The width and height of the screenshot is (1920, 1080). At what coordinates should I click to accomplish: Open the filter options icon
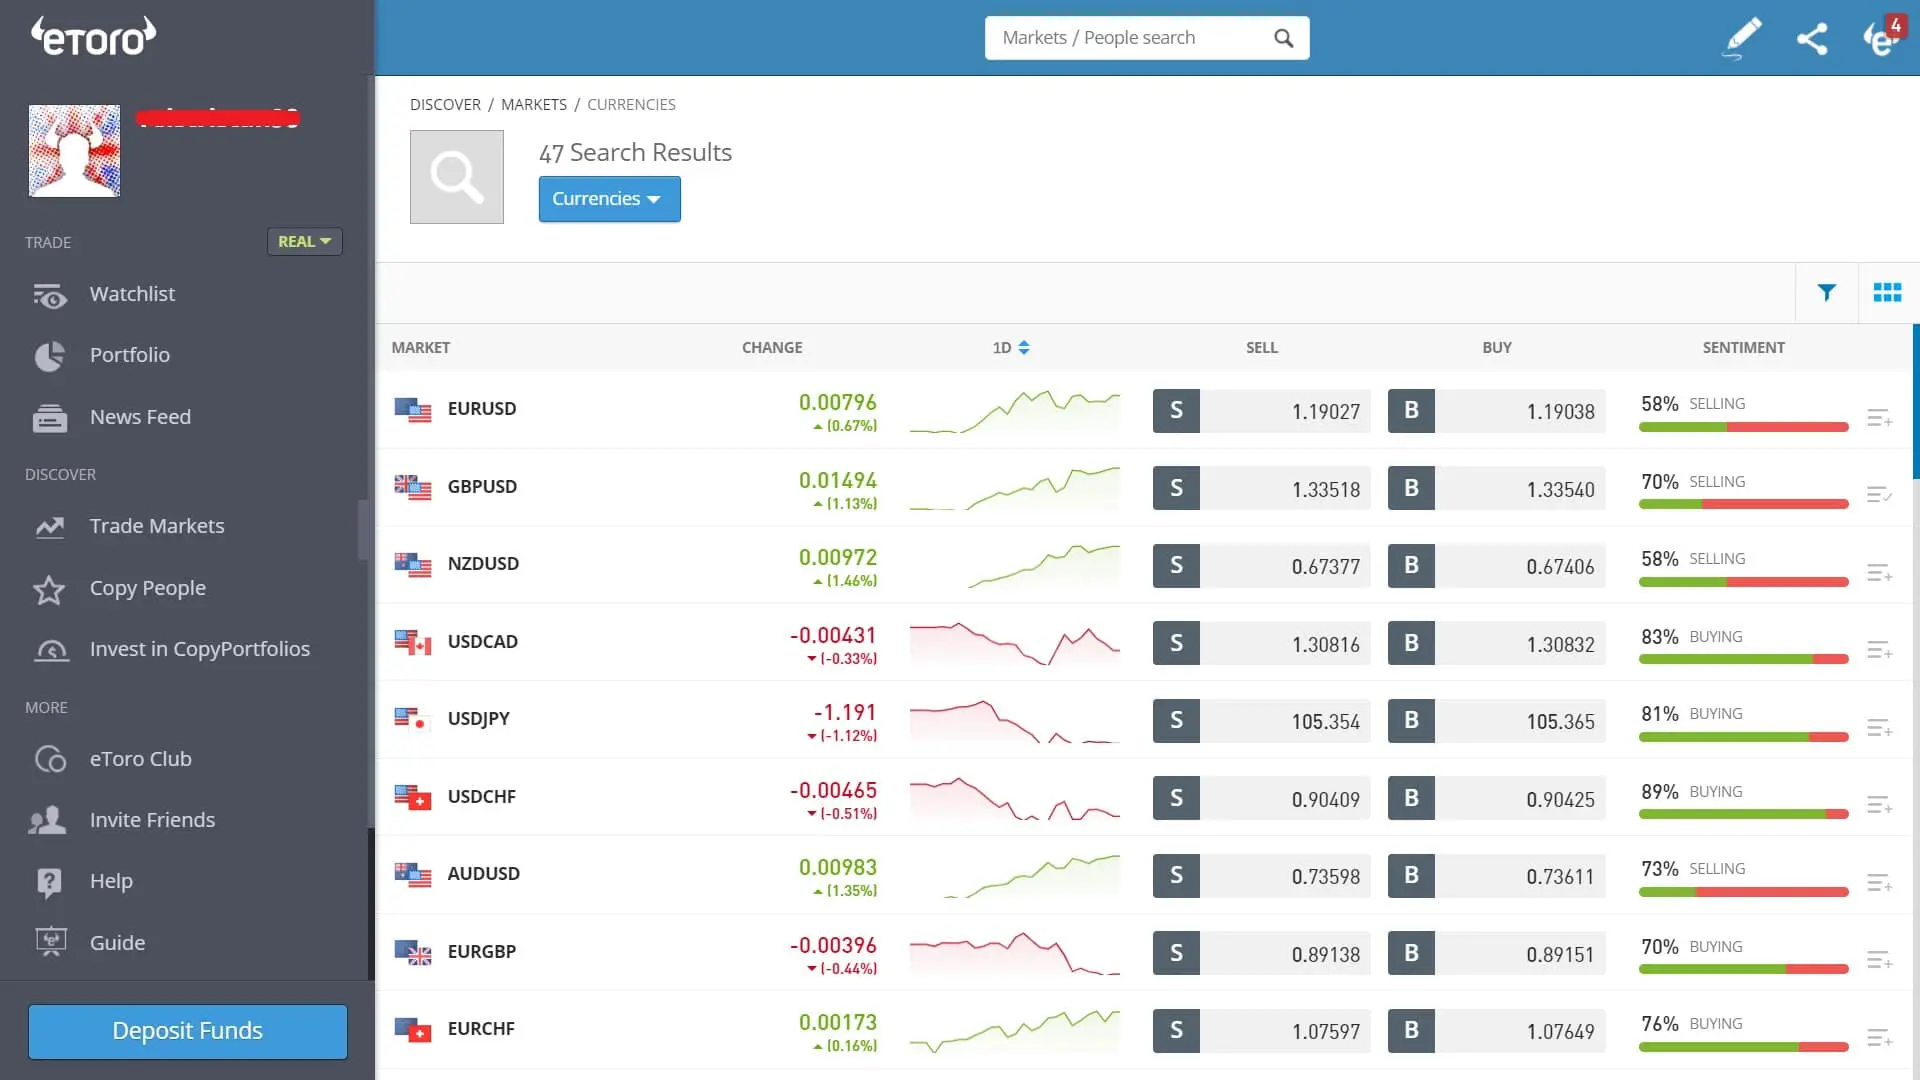pyautogui.click(x=1827, y=292)
